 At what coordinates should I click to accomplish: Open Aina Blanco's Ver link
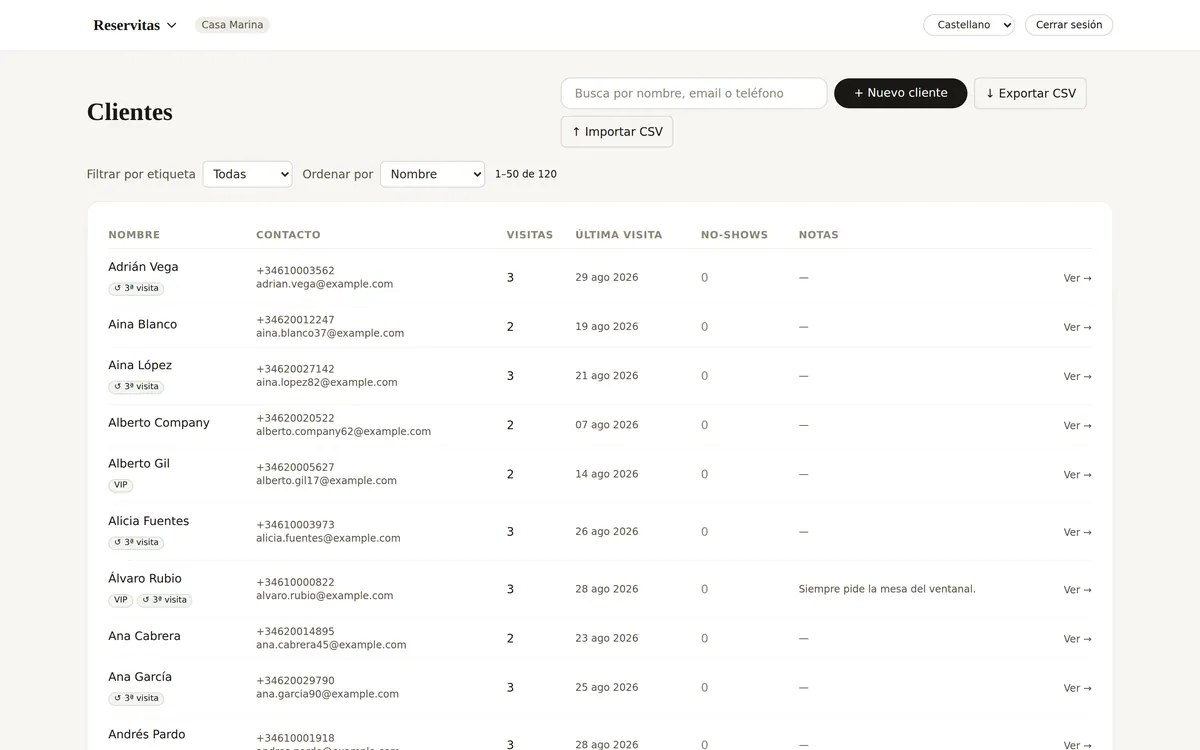(x=1077, y=327)
